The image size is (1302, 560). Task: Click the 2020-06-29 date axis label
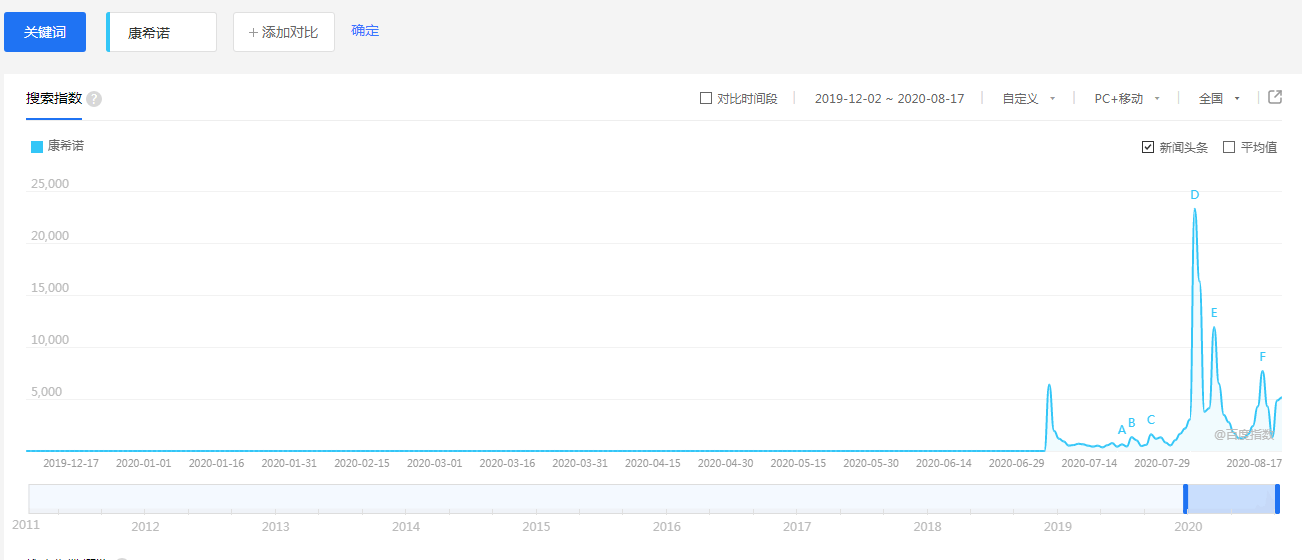1016,463
